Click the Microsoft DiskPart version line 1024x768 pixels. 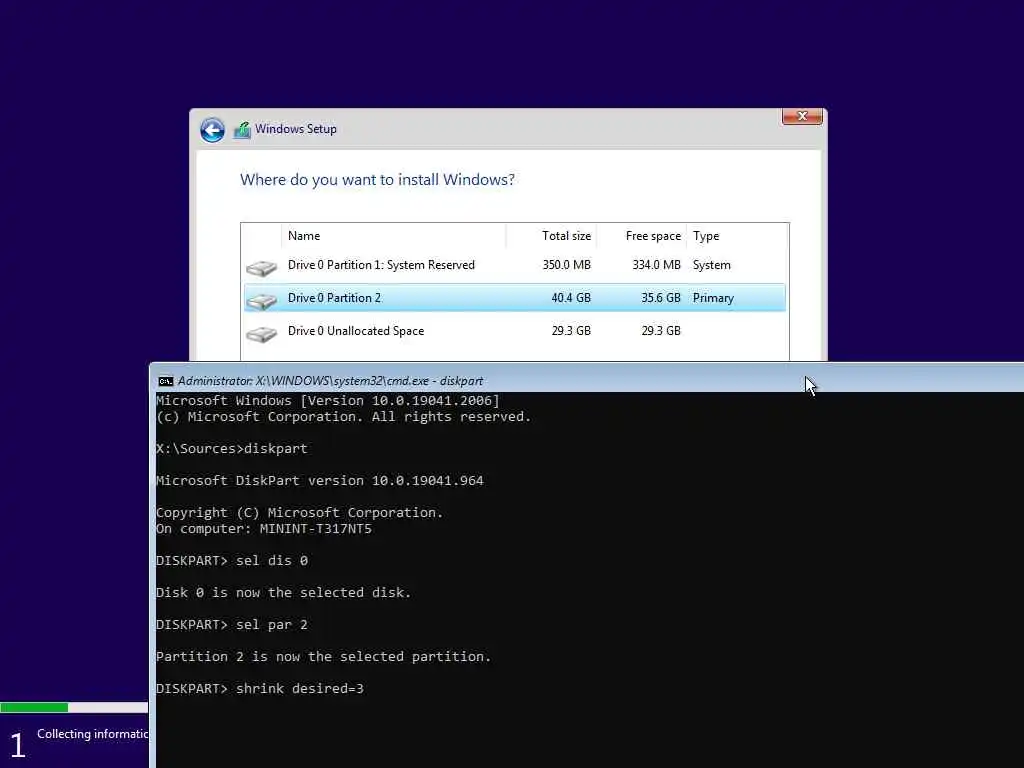[320, 481]
